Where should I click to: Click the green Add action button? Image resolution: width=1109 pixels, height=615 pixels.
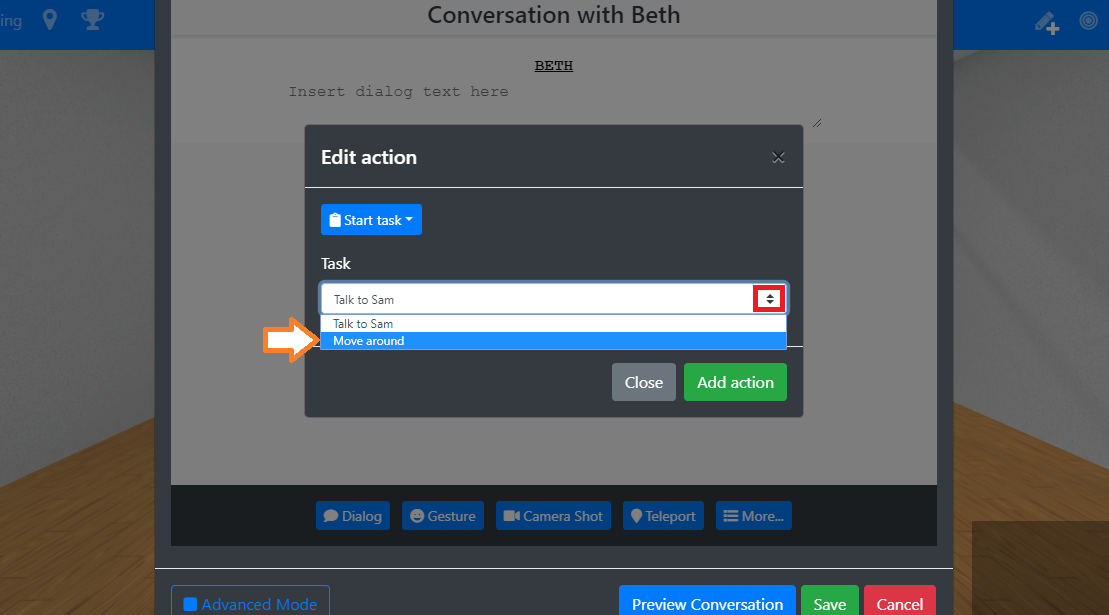[x=736, y=382]
